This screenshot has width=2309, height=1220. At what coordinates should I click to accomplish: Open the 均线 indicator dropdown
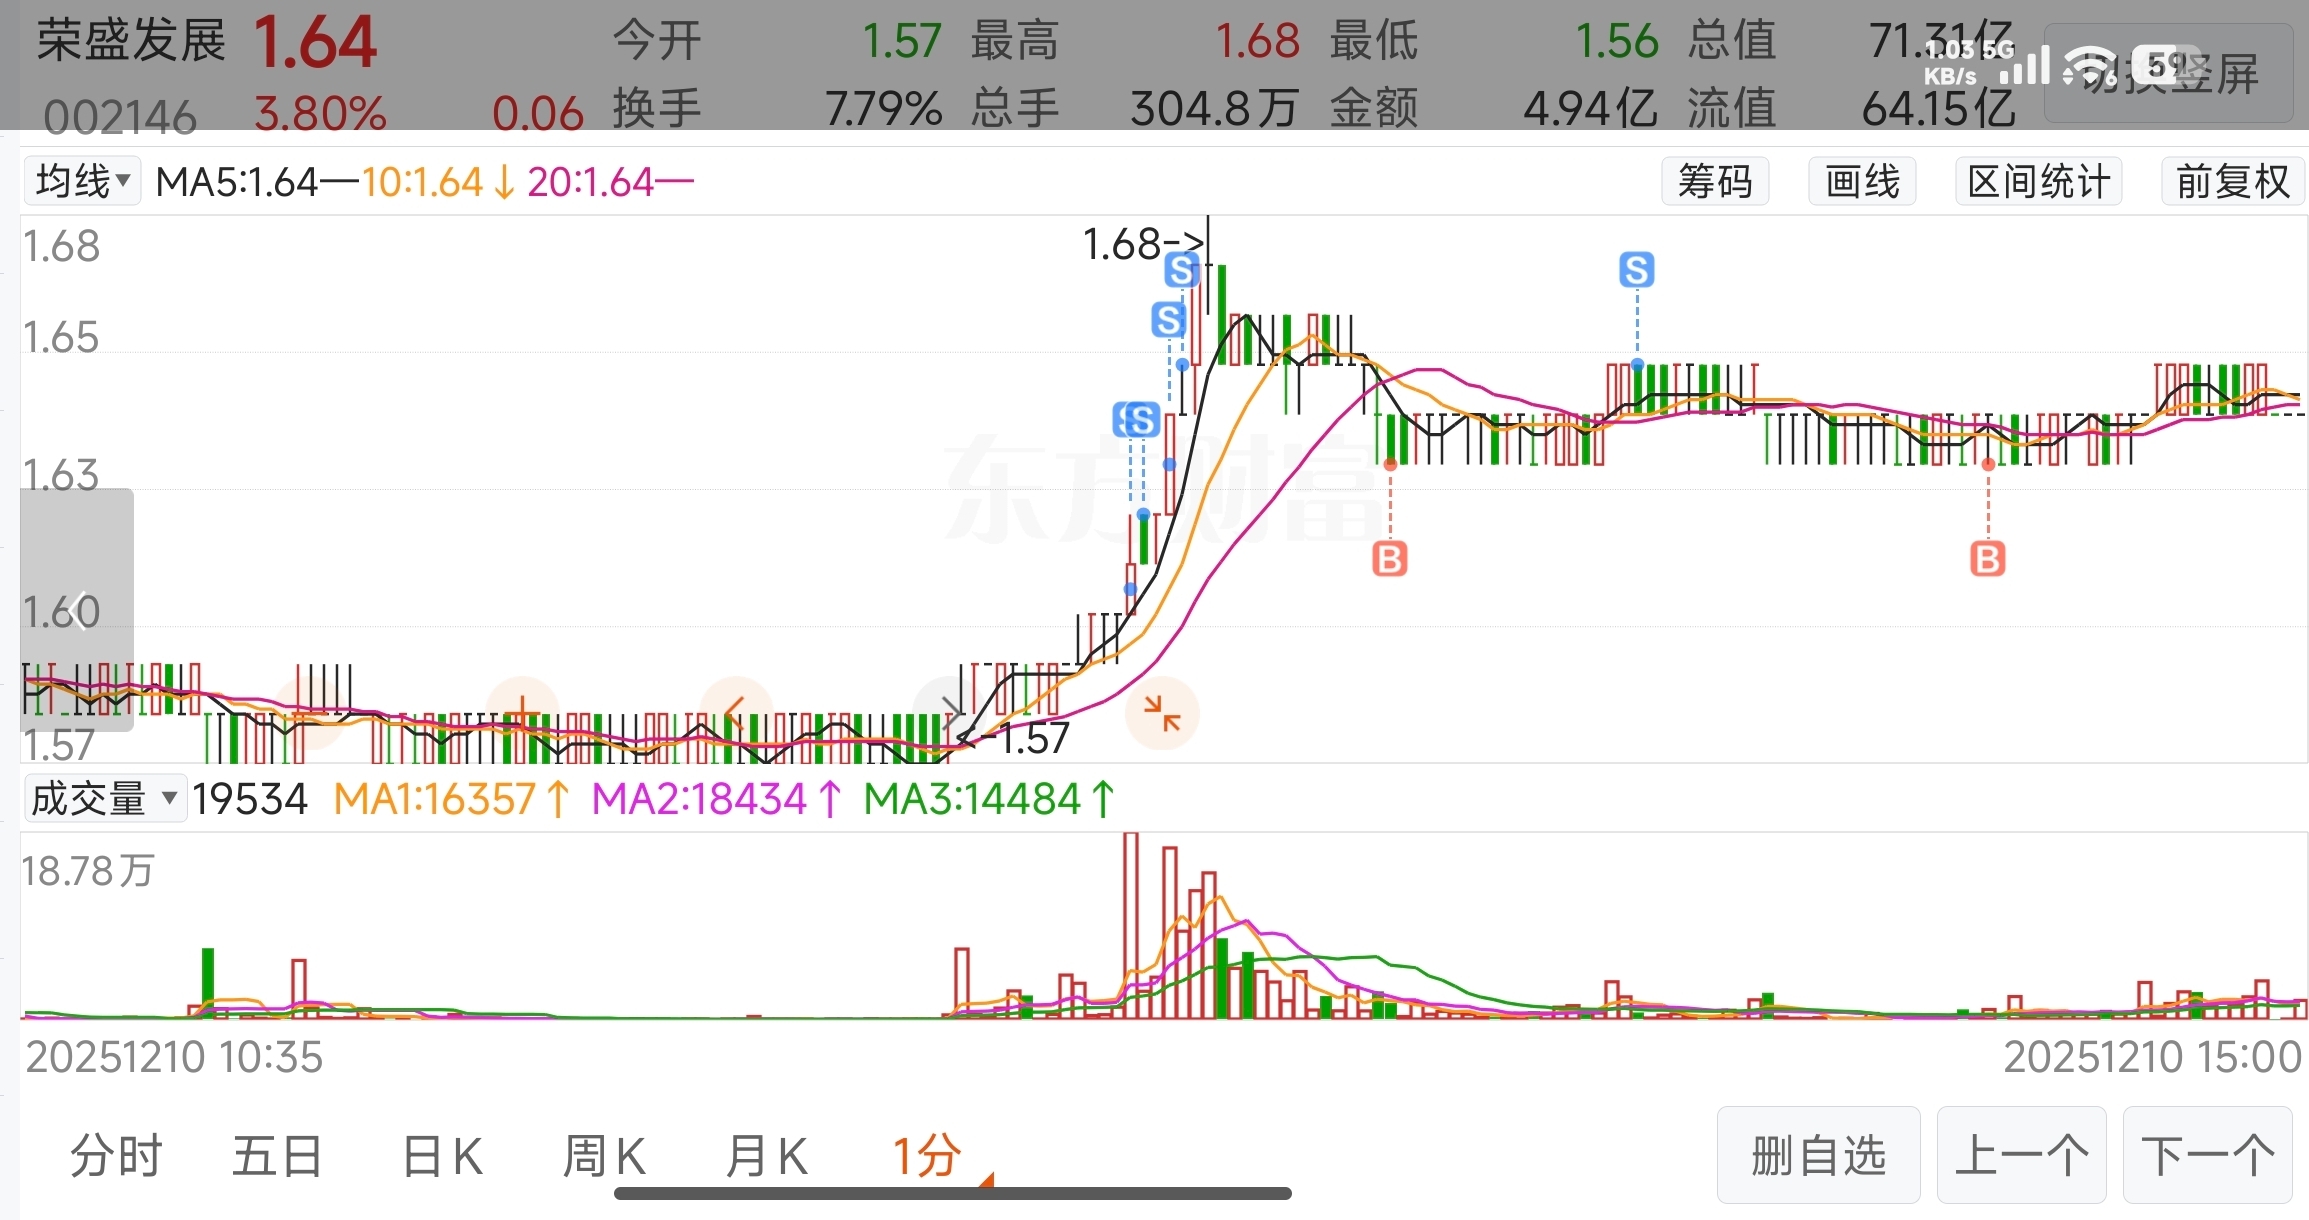tap(82, 182)
